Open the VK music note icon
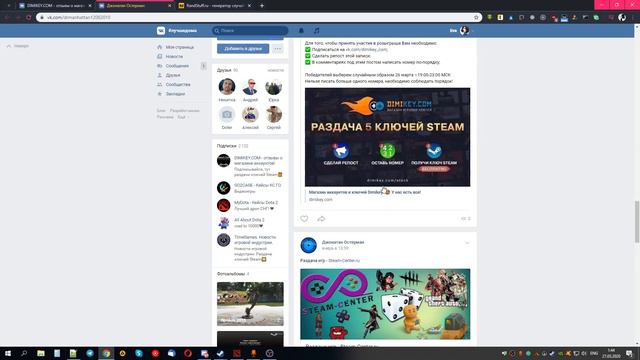640x360 pixels. point(317,31)
